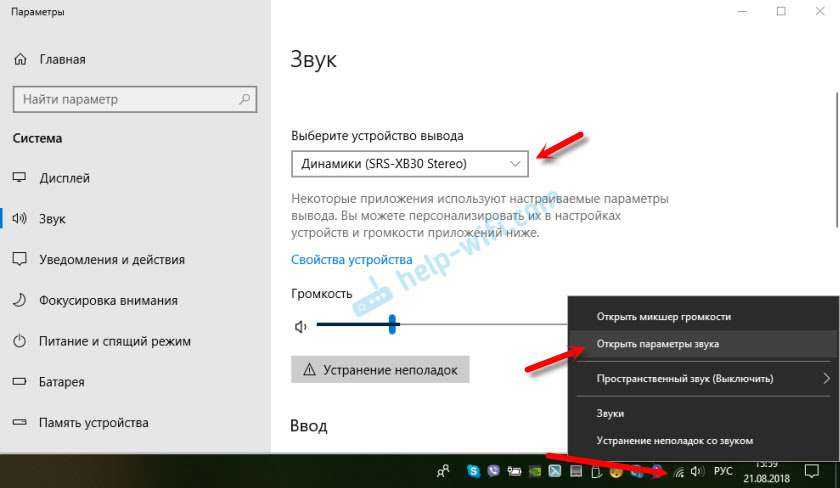Click the Skype icon in system tray
Screen dimensions: 840x488
click(473, 471)
